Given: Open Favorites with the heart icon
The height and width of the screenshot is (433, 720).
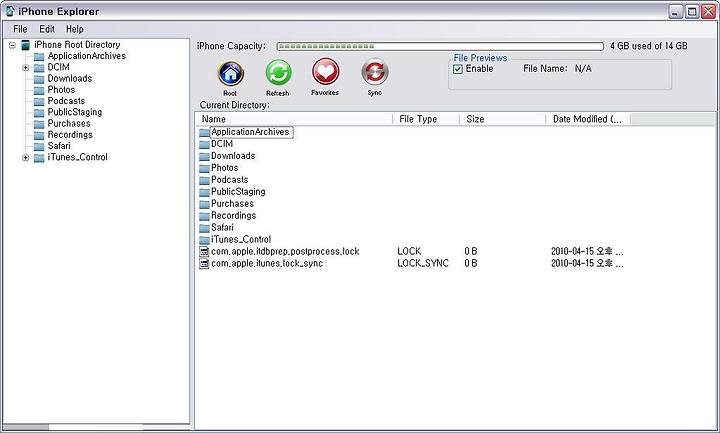Looking at the screenshot, I should pos(326,72).
